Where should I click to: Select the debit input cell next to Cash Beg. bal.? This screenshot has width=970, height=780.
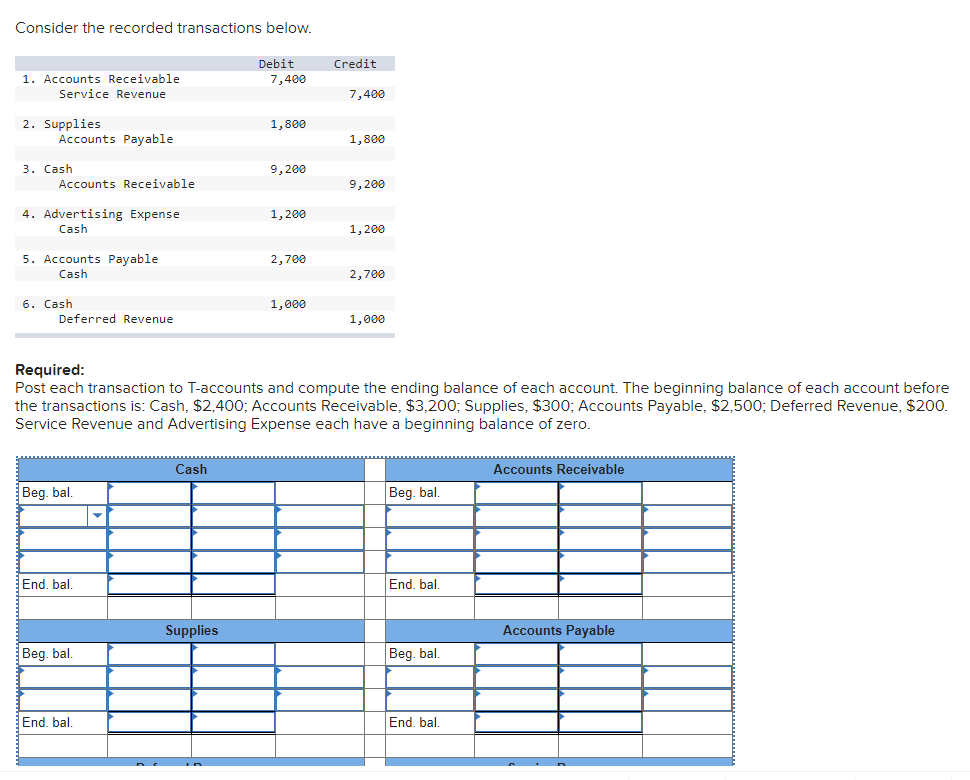(148, 492)
